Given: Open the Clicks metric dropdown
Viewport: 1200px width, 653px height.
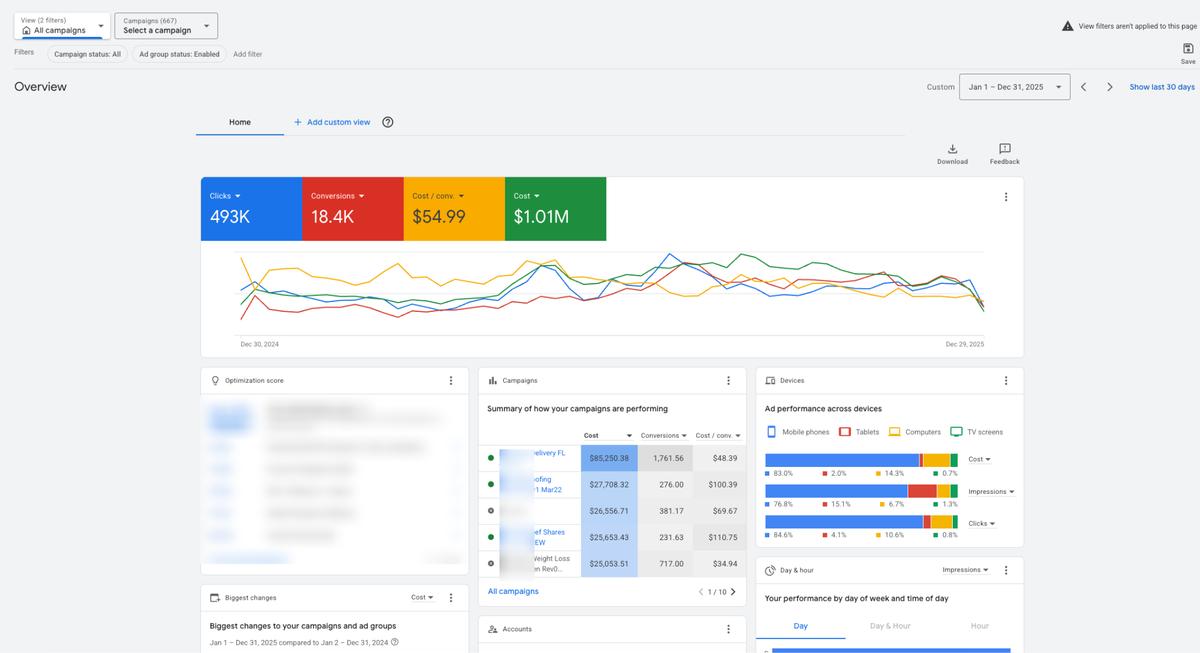Looking at the screenshot, I should 225,196.
